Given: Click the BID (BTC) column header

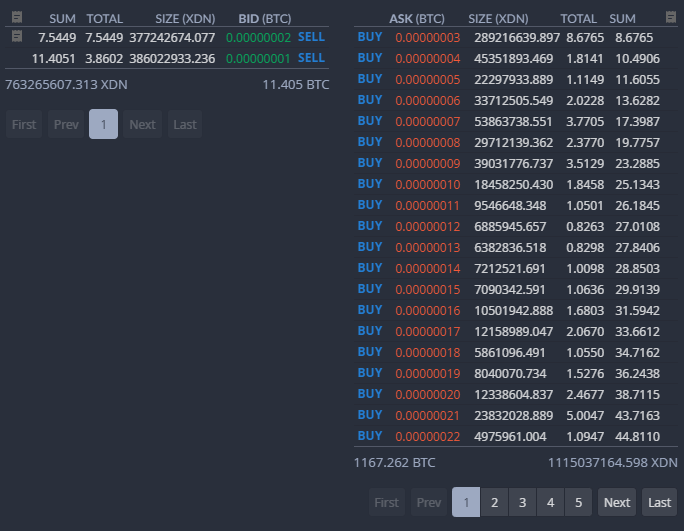Looking at the screenshot, I should [x=265, y=19].
